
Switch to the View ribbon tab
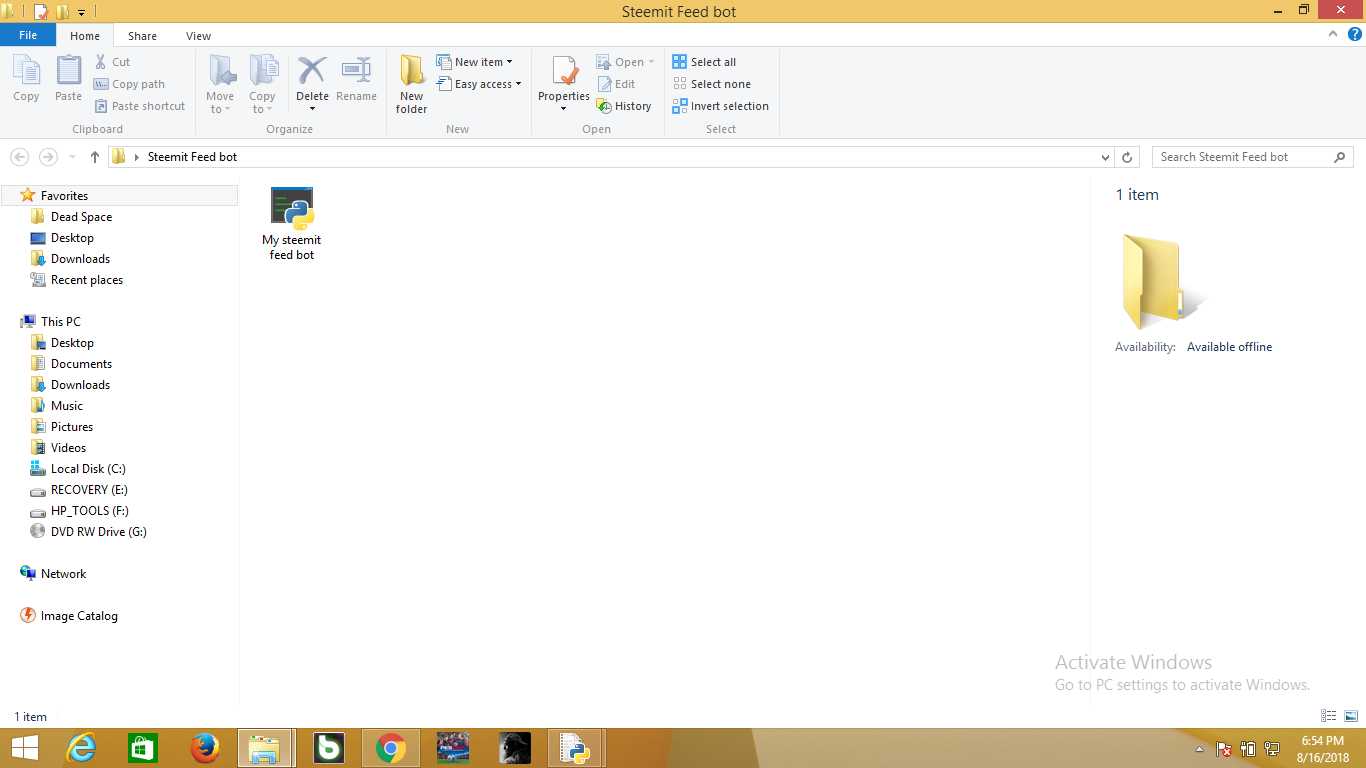(198, 36)
